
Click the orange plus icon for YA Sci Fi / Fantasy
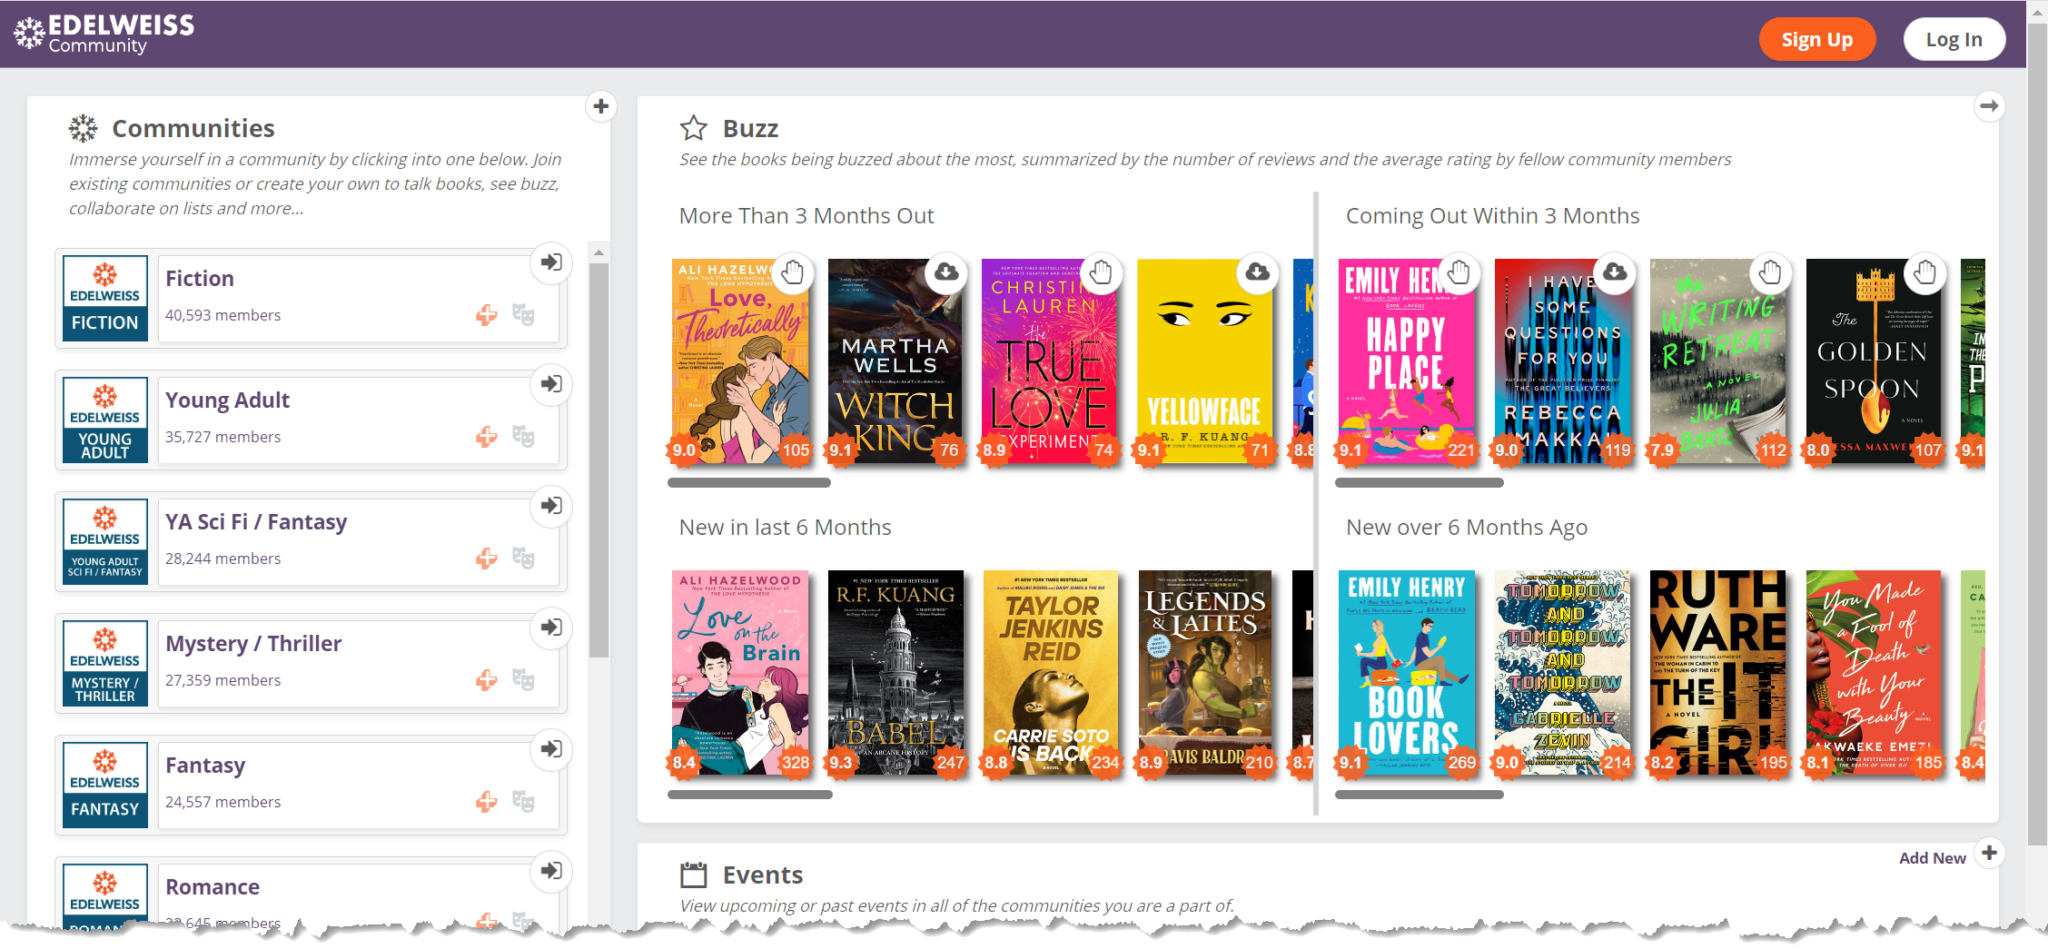click(486, 558)
